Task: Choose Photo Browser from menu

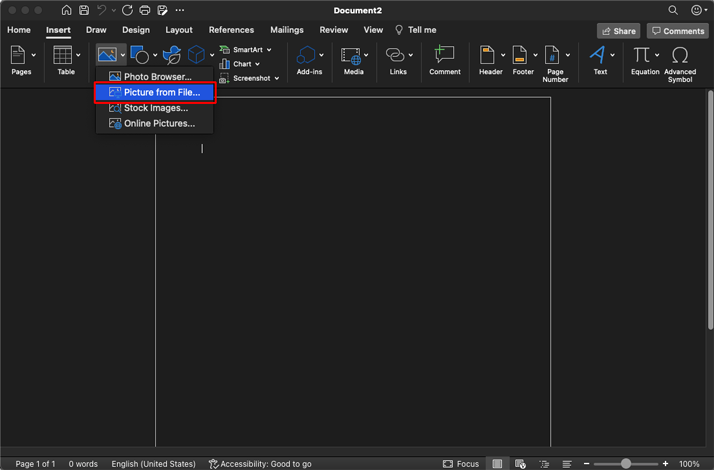Action: click(154, 77)
